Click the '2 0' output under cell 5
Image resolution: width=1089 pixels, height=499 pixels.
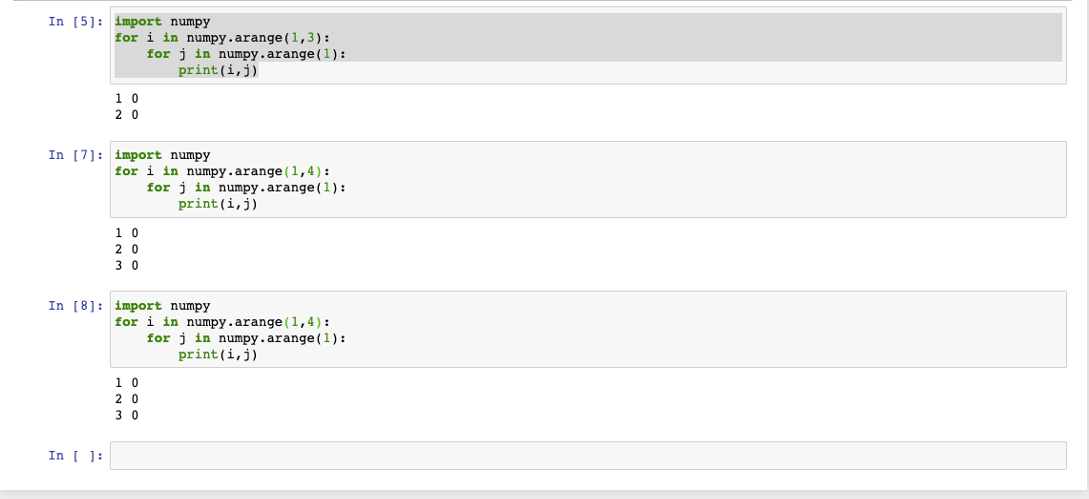tap(126, 115)
